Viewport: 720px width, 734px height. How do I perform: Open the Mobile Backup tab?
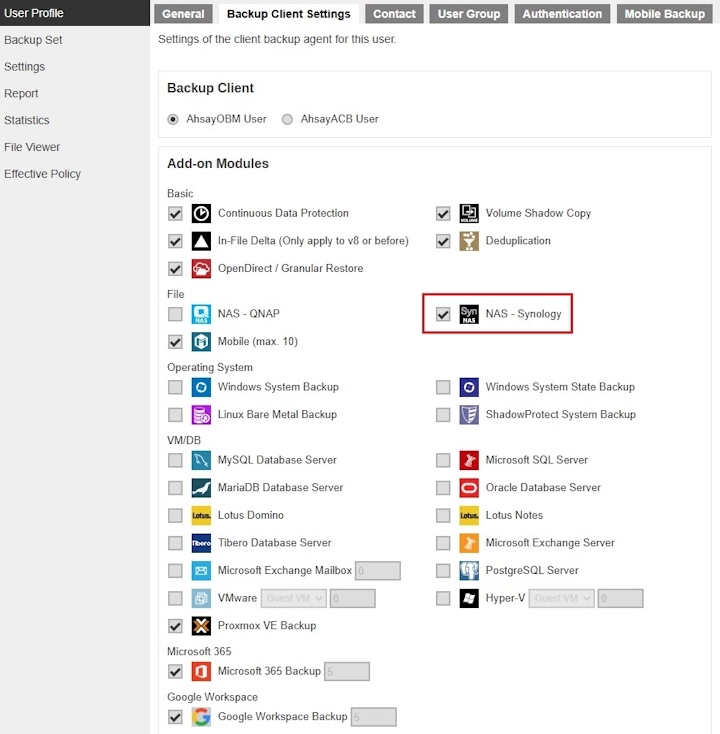click(664, 14)
